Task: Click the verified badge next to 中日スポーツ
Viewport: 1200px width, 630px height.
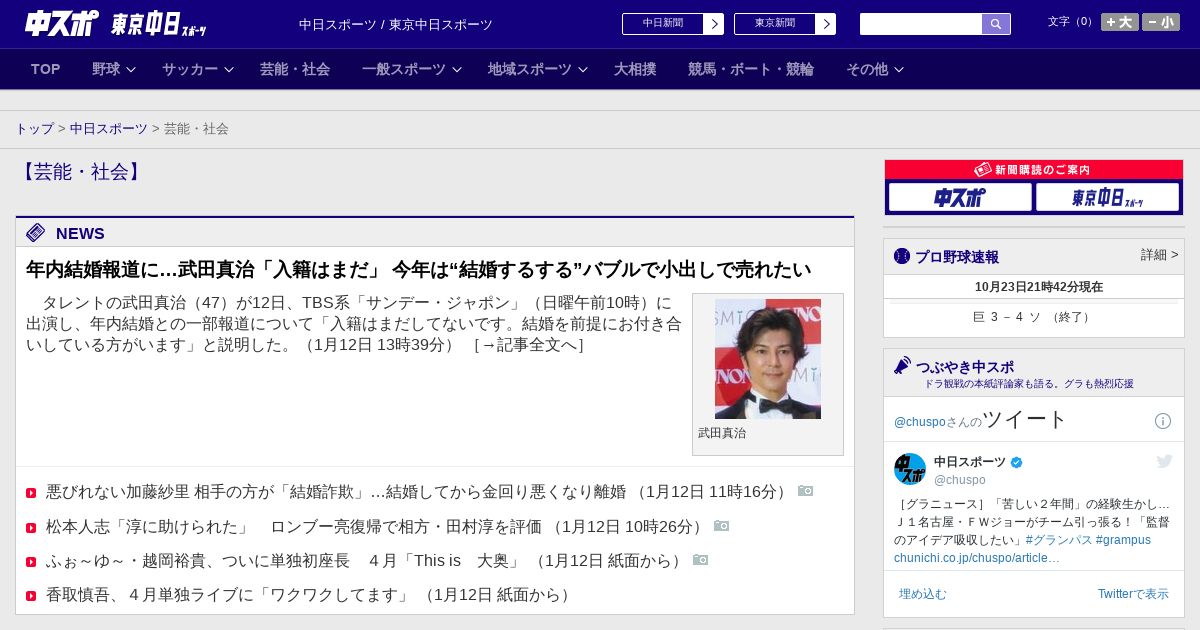Action: pyautogui.click(x=1017, y=462)
